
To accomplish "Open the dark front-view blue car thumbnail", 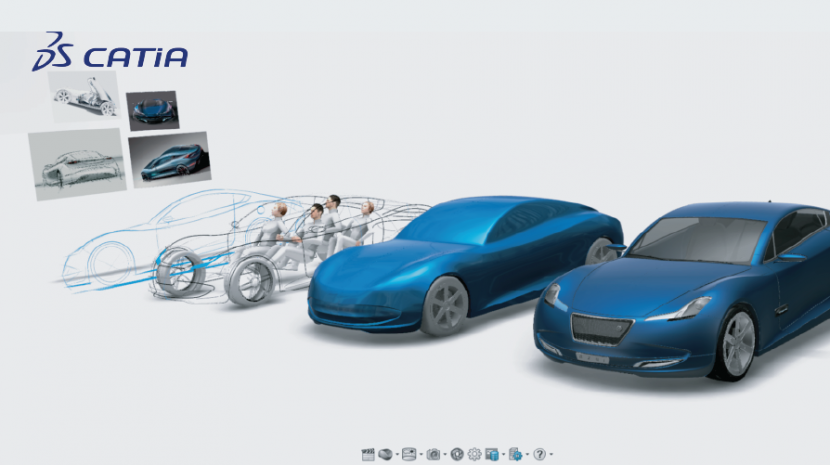I will click(152, 110).
